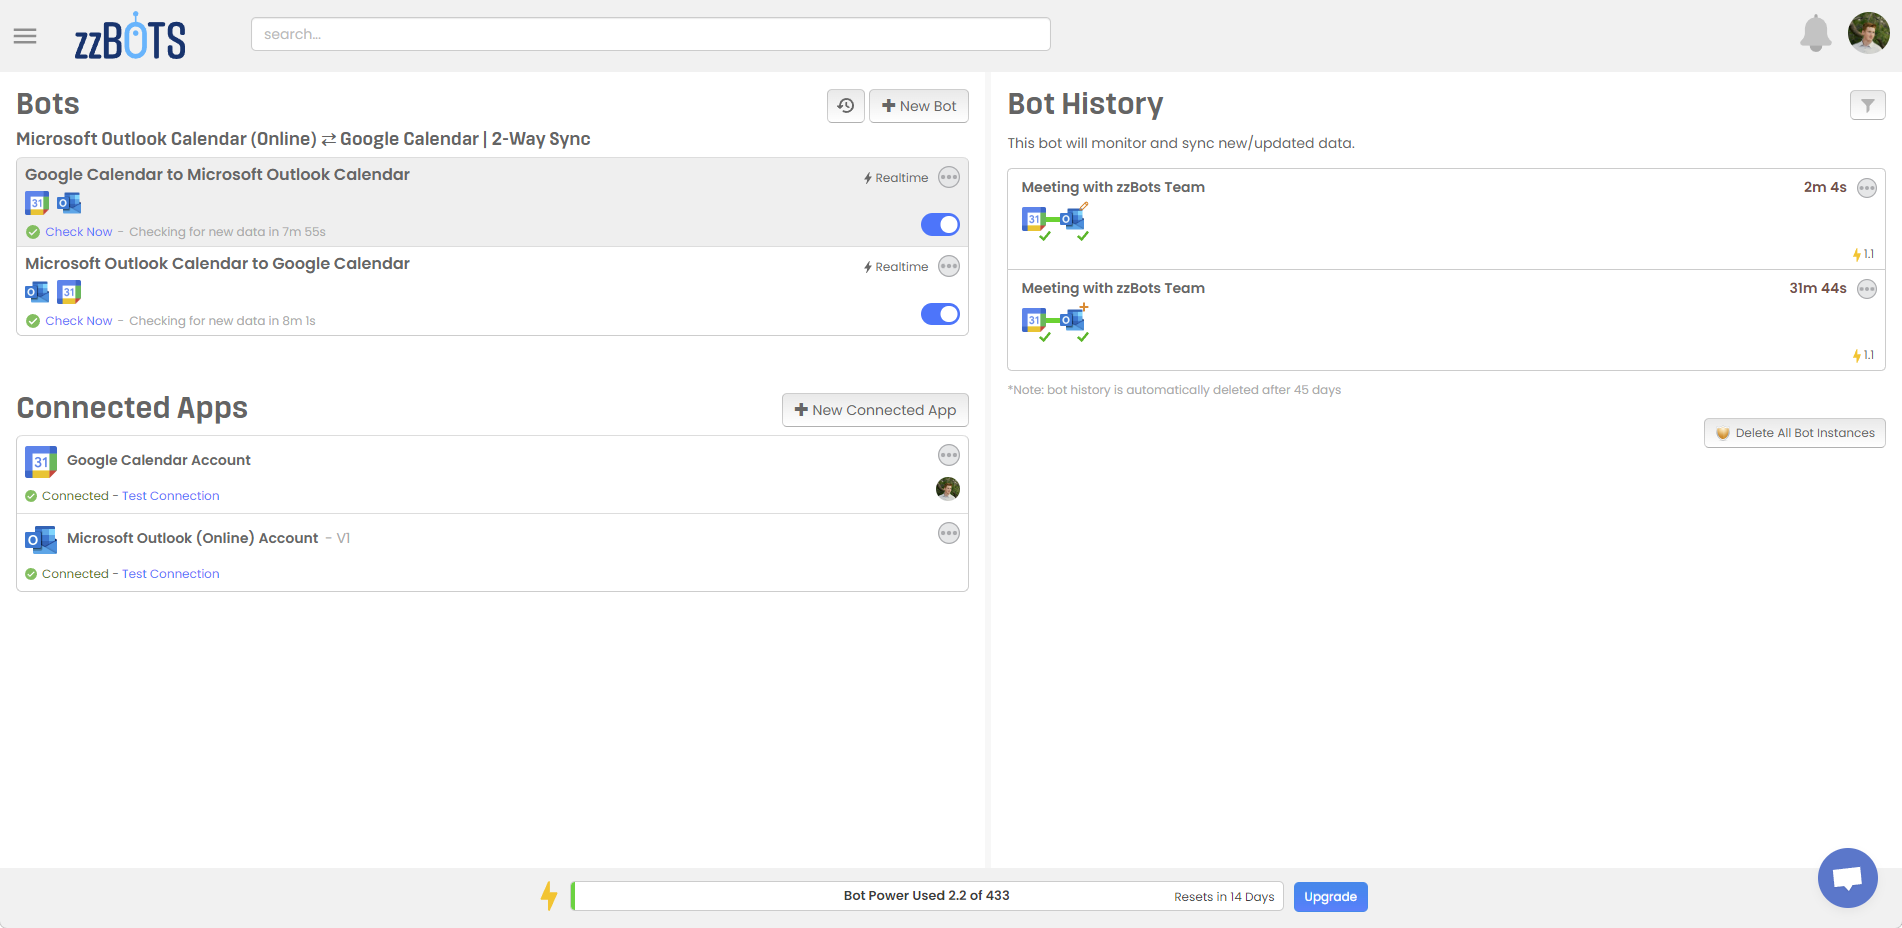
Task: Open options for Google Calendar to Outlook bot
Action: 949,178
